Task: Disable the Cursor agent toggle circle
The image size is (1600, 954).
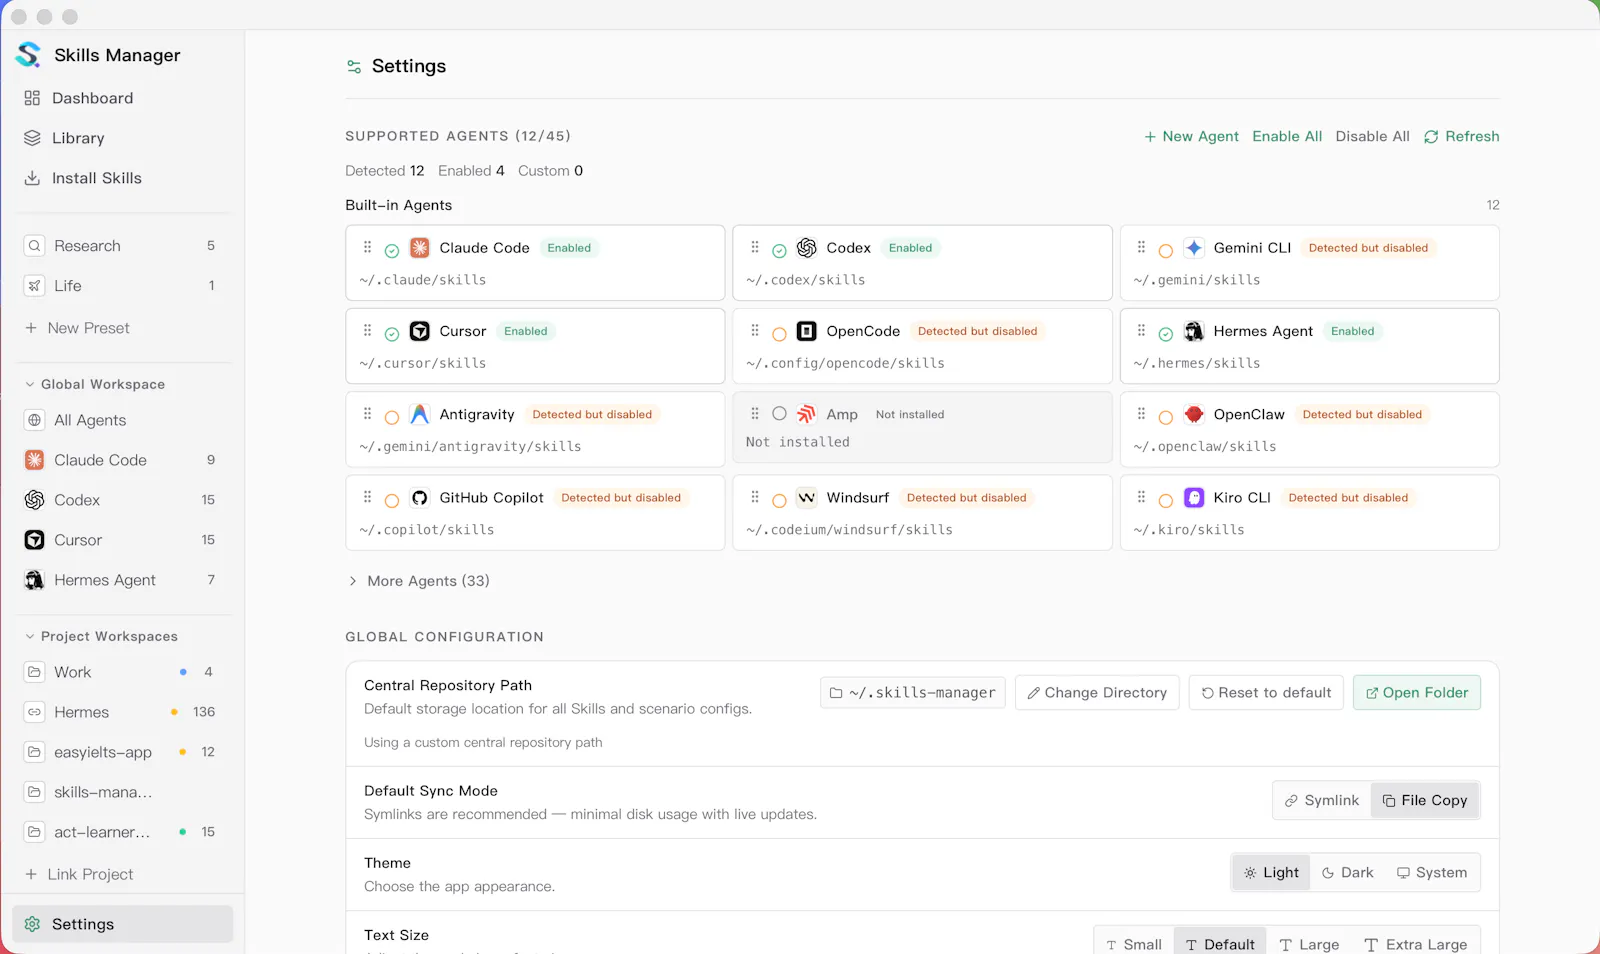Action: pyautogui.click(x=392, y=334)
